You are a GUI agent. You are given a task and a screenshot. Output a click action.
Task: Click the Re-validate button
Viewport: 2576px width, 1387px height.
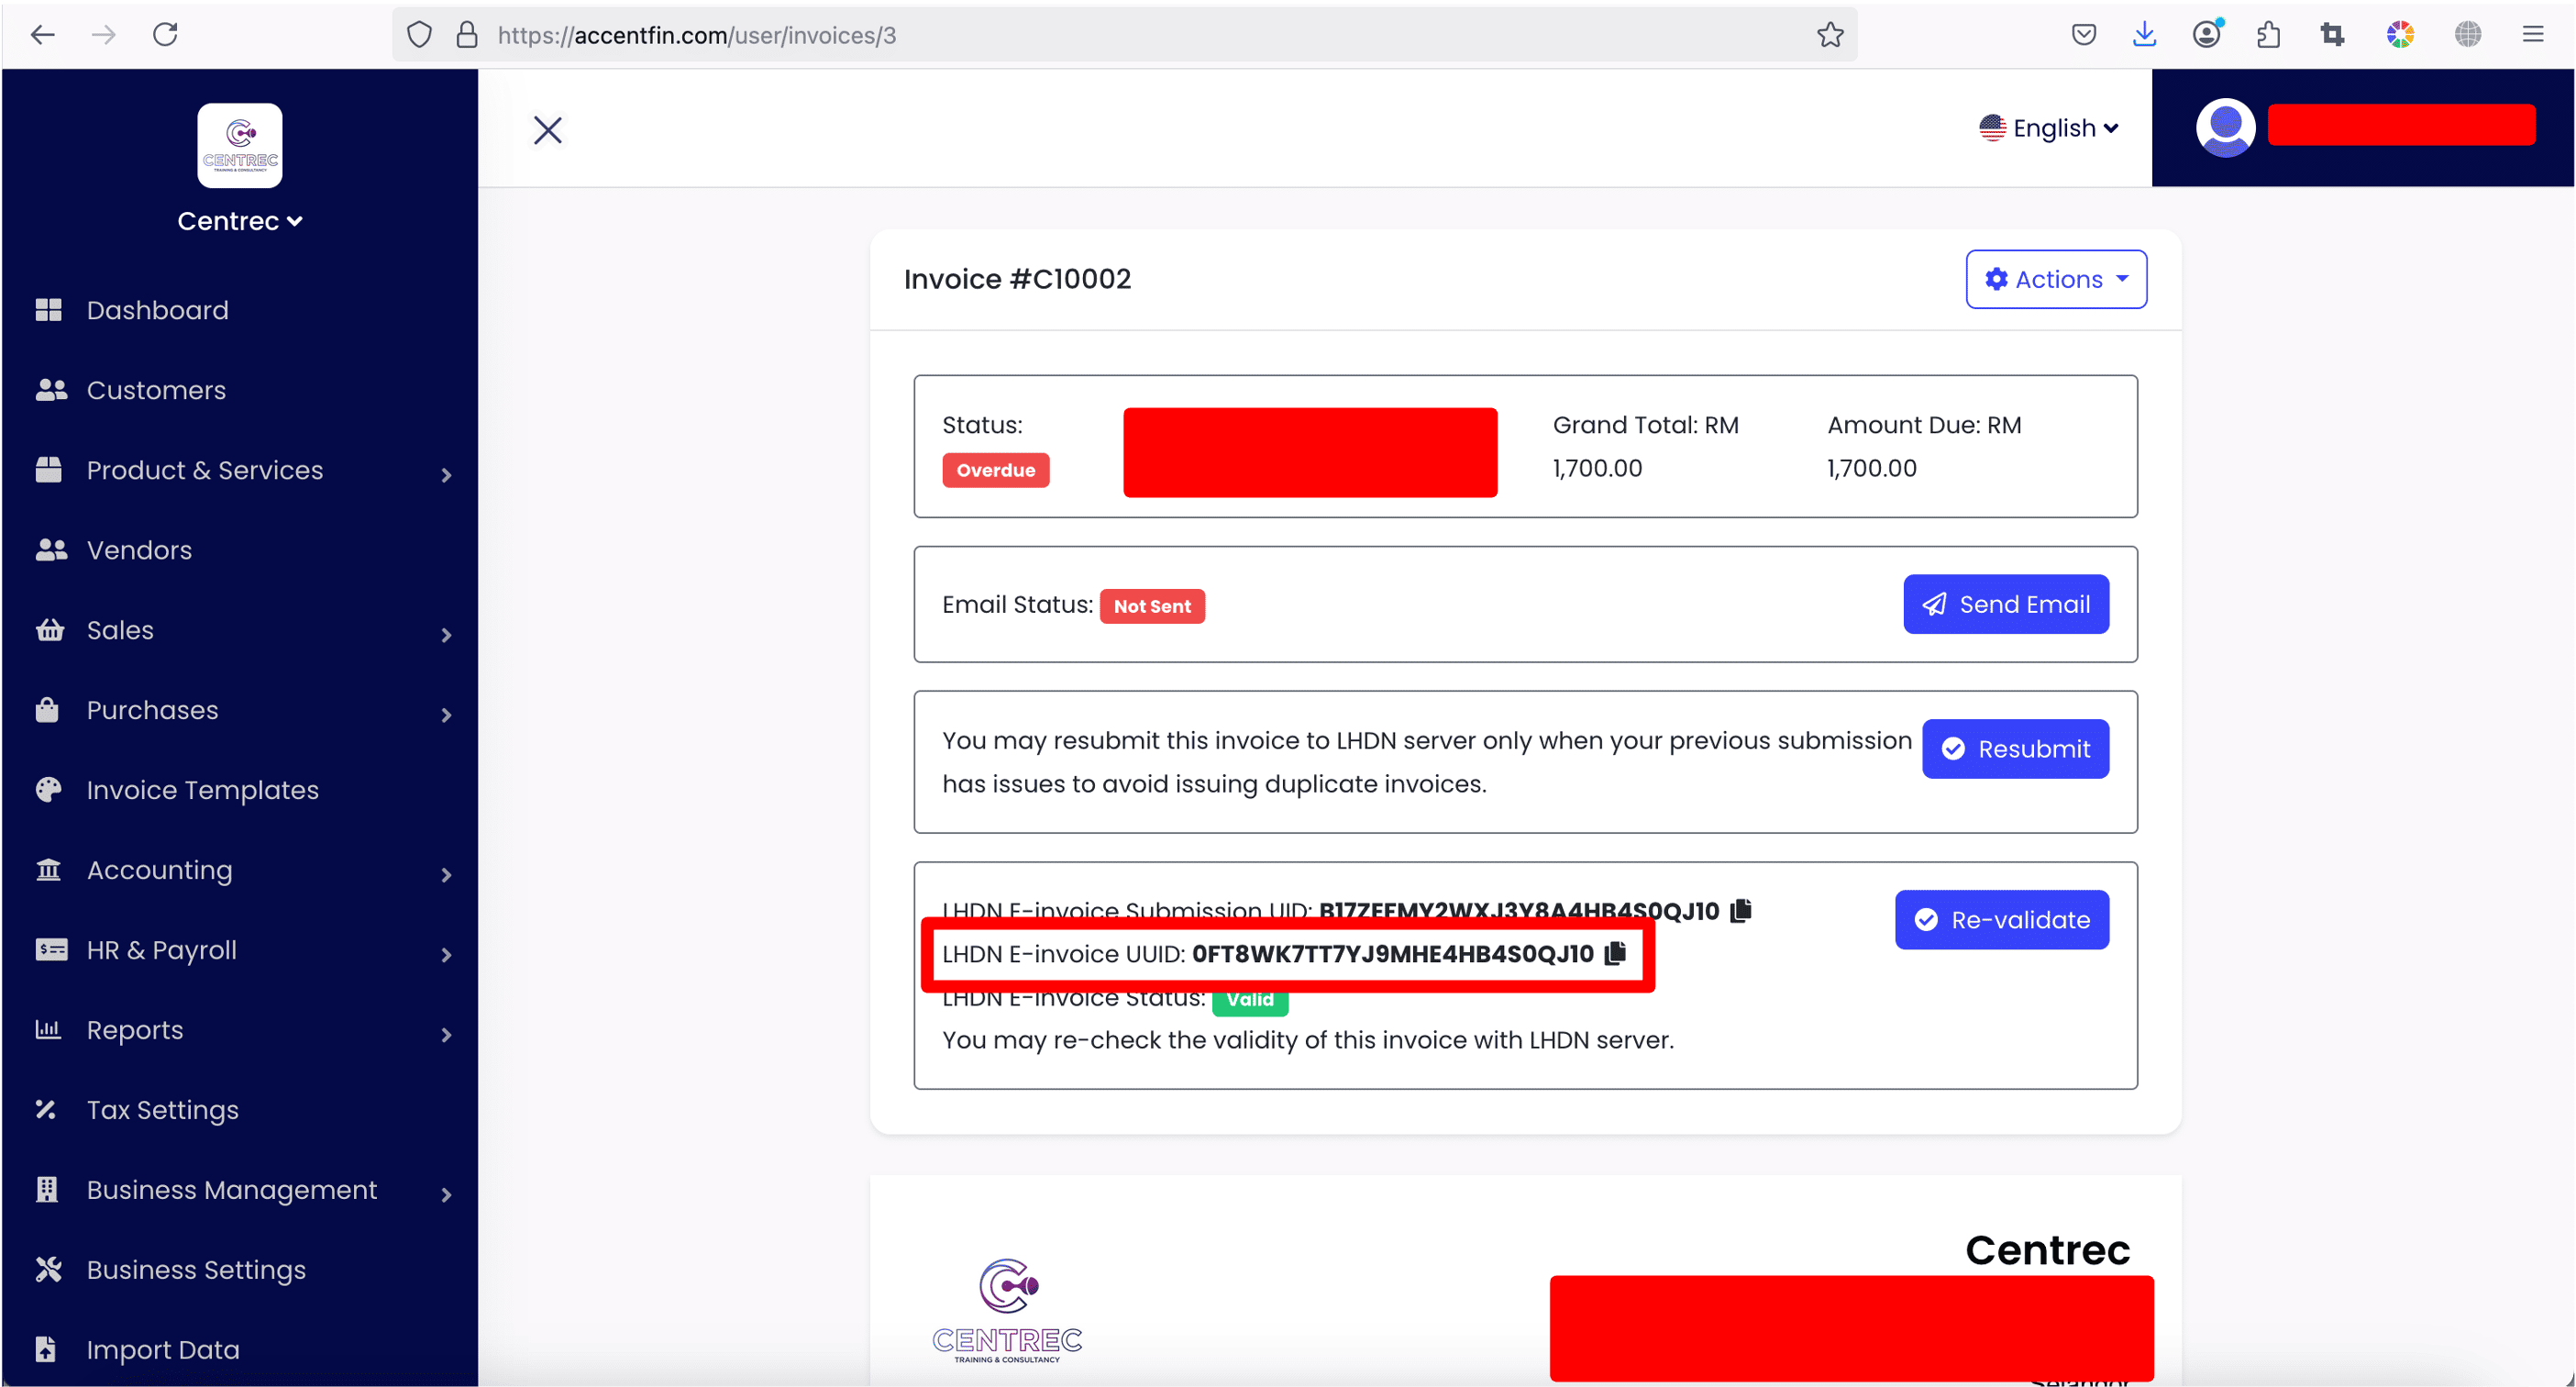pos(2001,919)
